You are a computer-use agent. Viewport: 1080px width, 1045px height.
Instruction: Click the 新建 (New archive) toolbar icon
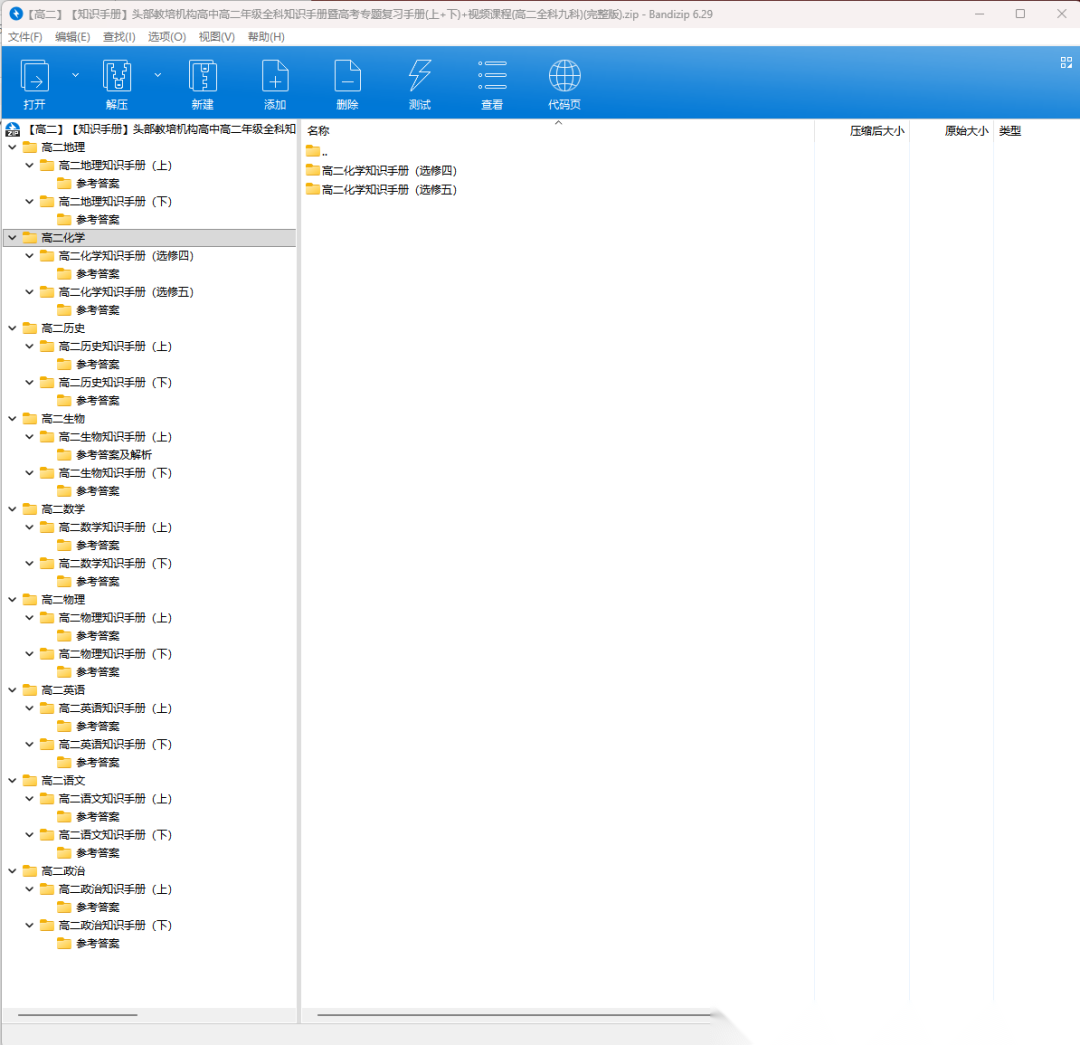click(203, 77)
